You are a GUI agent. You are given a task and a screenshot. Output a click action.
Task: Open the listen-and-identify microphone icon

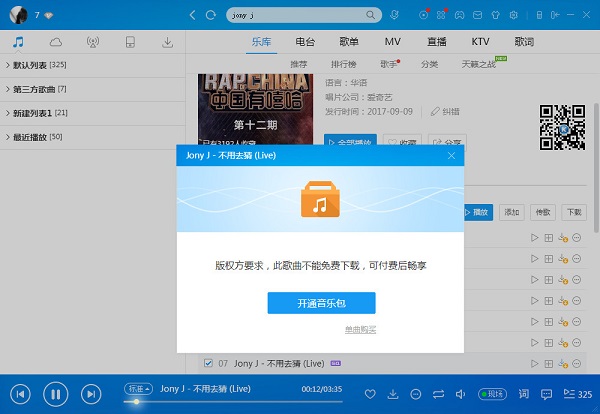394,15
